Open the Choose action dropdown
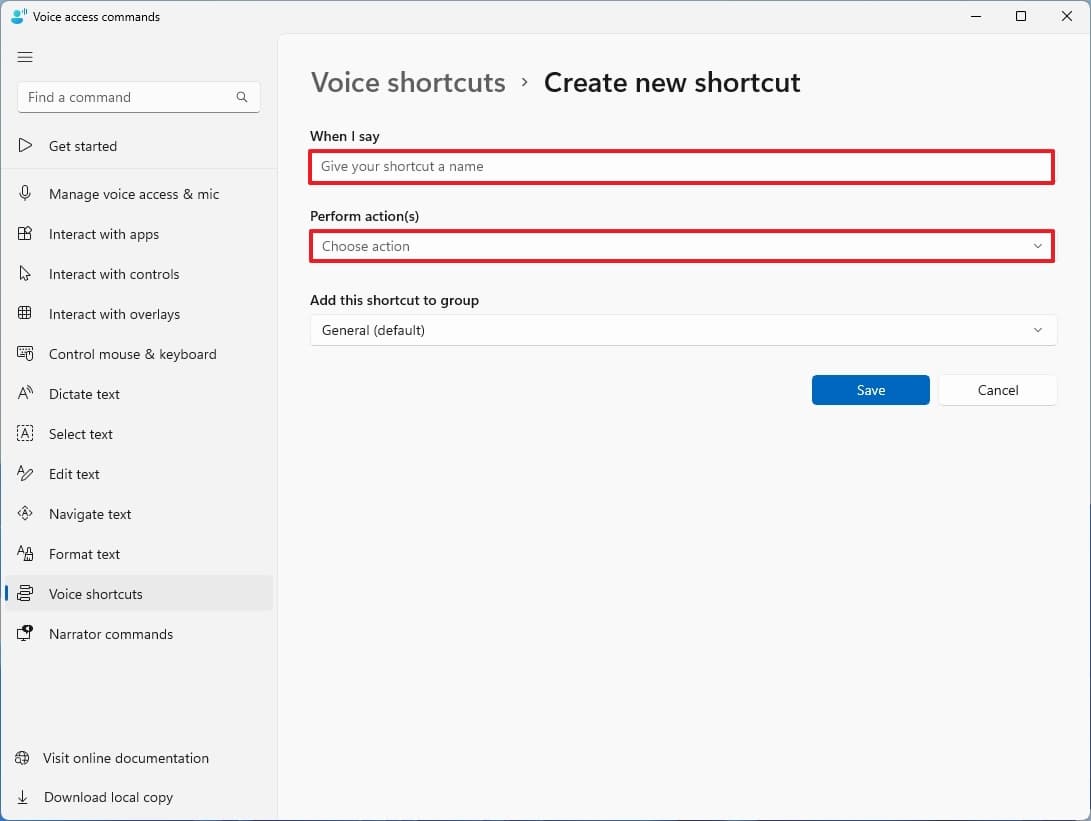 [x=682, y=246]
